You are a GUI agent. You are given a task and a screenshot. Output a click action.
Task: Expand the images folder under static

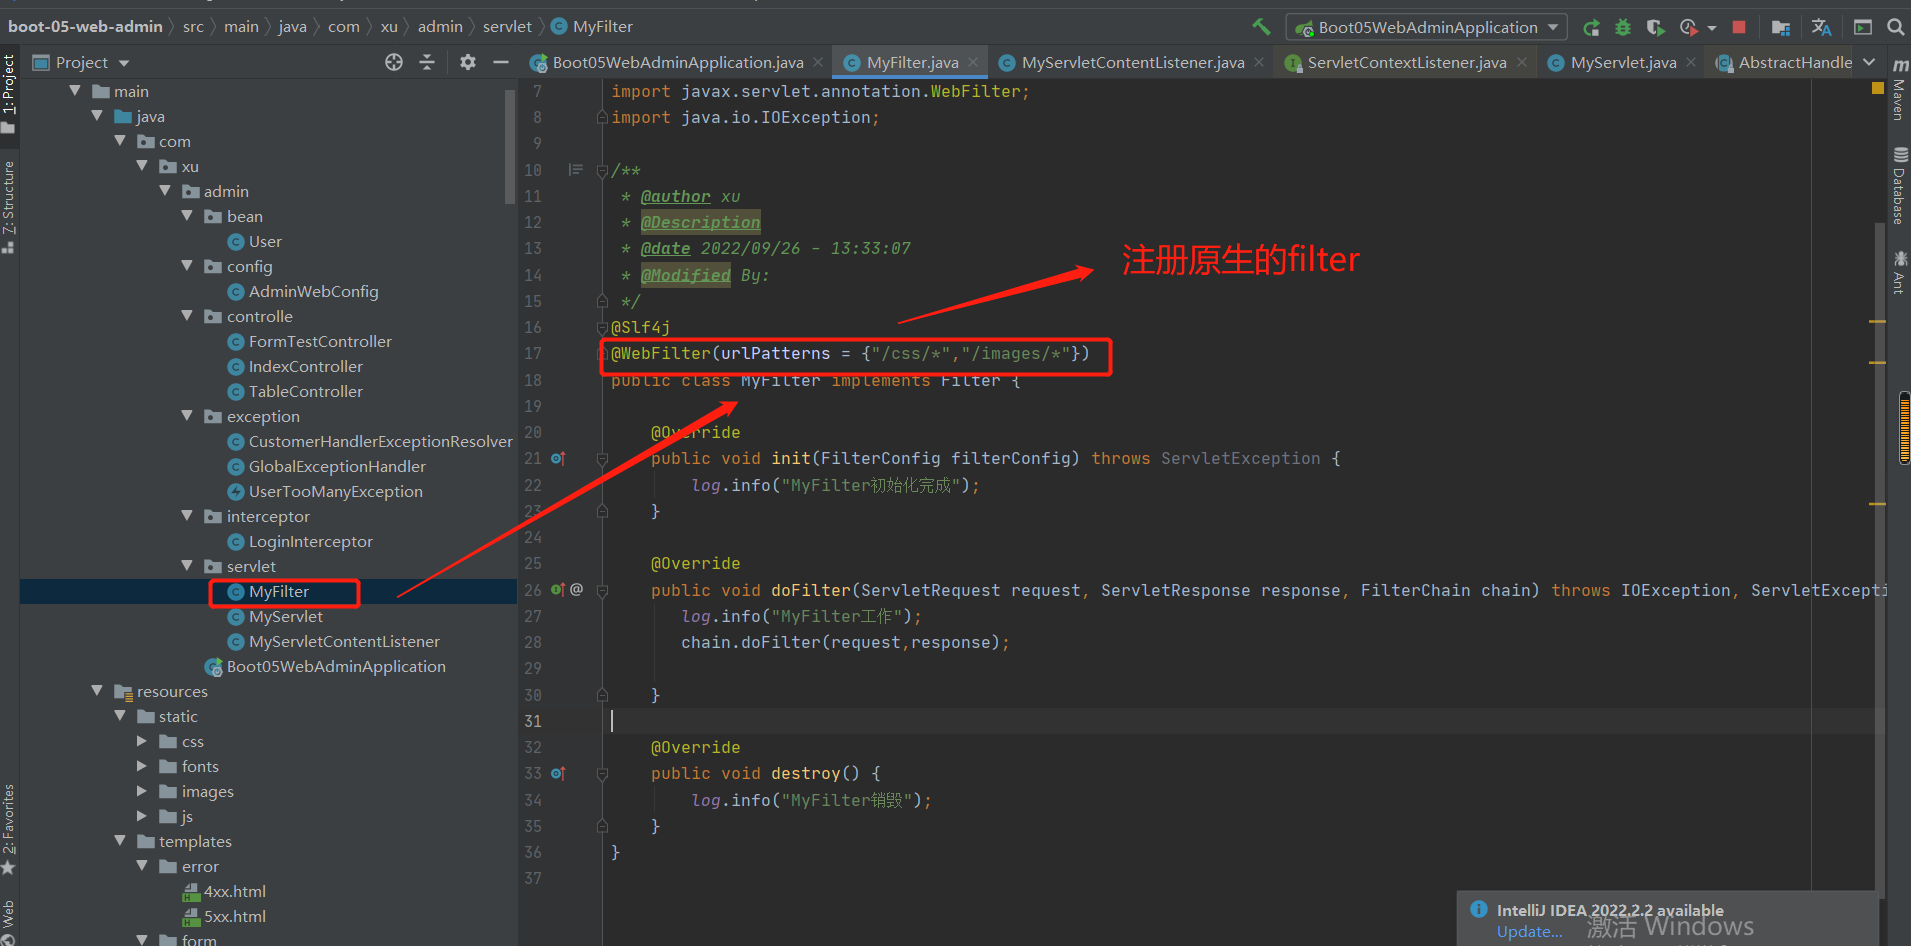coord(142,791)
